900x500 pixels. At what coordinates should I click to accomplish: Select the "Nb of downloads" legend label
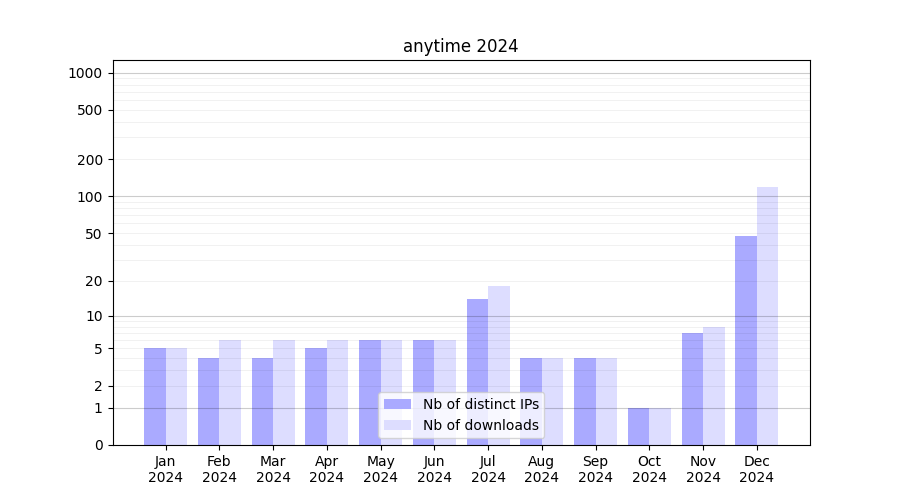pos(480,425)
